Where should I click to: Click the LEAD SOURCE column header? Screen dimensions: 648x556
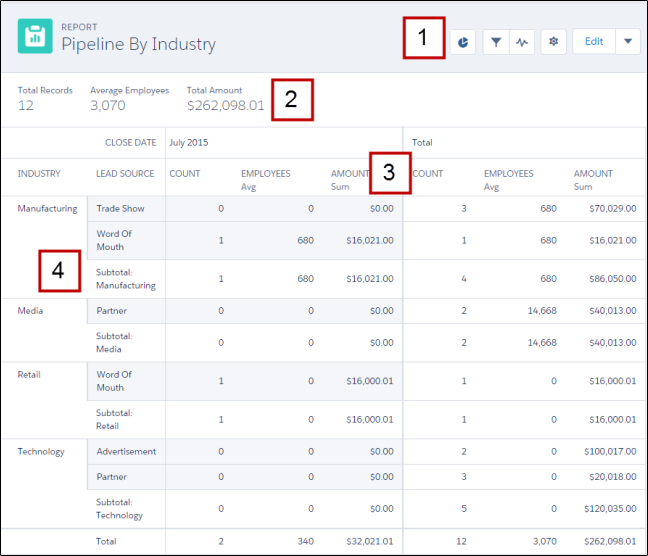click(125, 174)
